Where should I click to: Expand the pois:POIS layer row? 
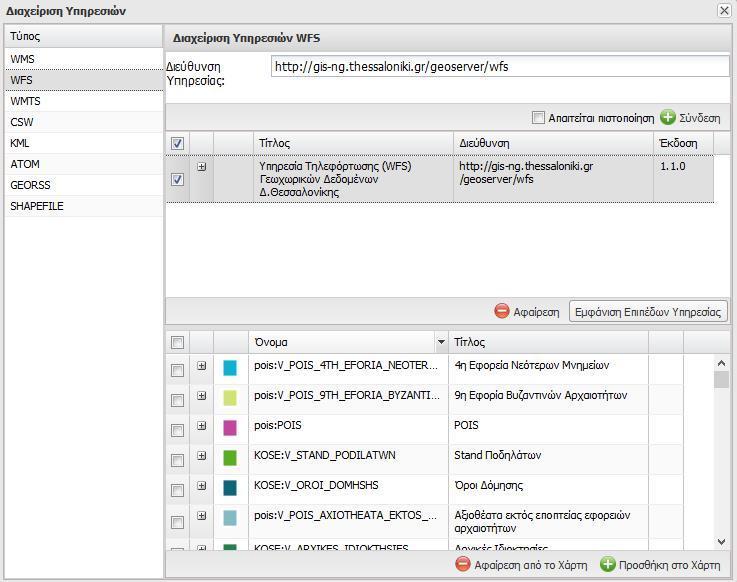click(x=202, y=425)
